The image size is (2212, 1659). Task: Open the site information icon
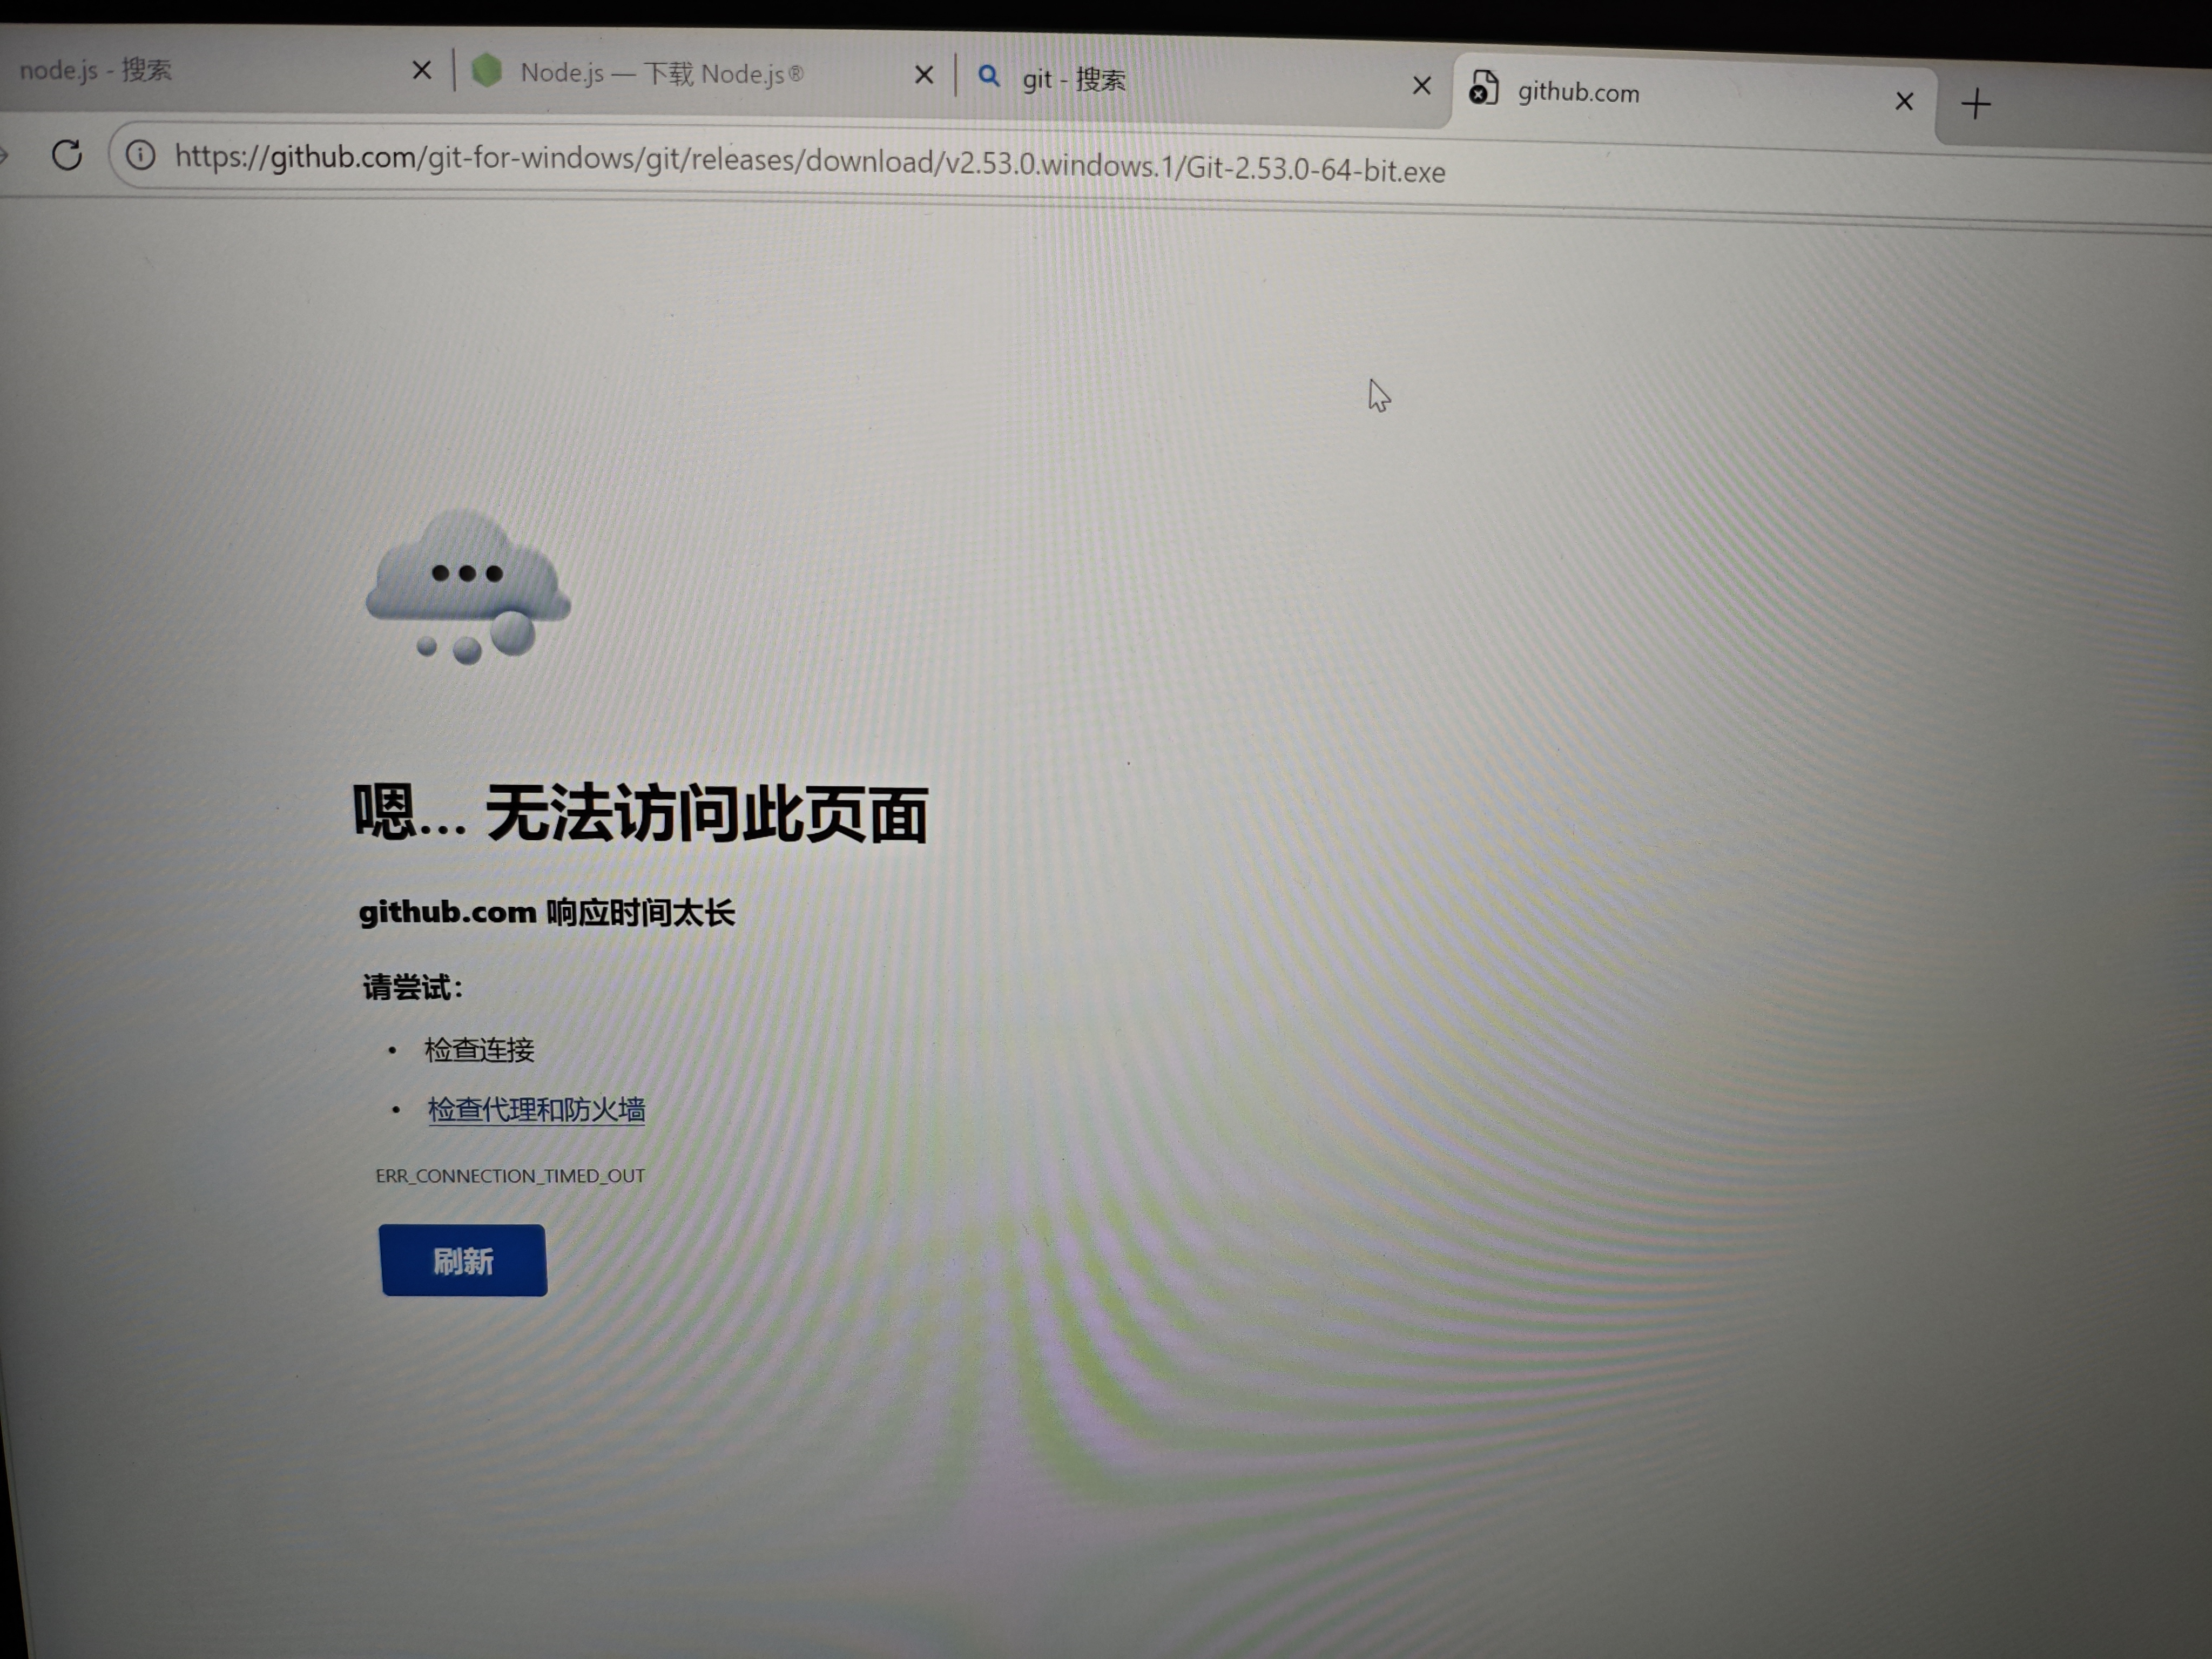pyautogui.click(x=140, y=155)
